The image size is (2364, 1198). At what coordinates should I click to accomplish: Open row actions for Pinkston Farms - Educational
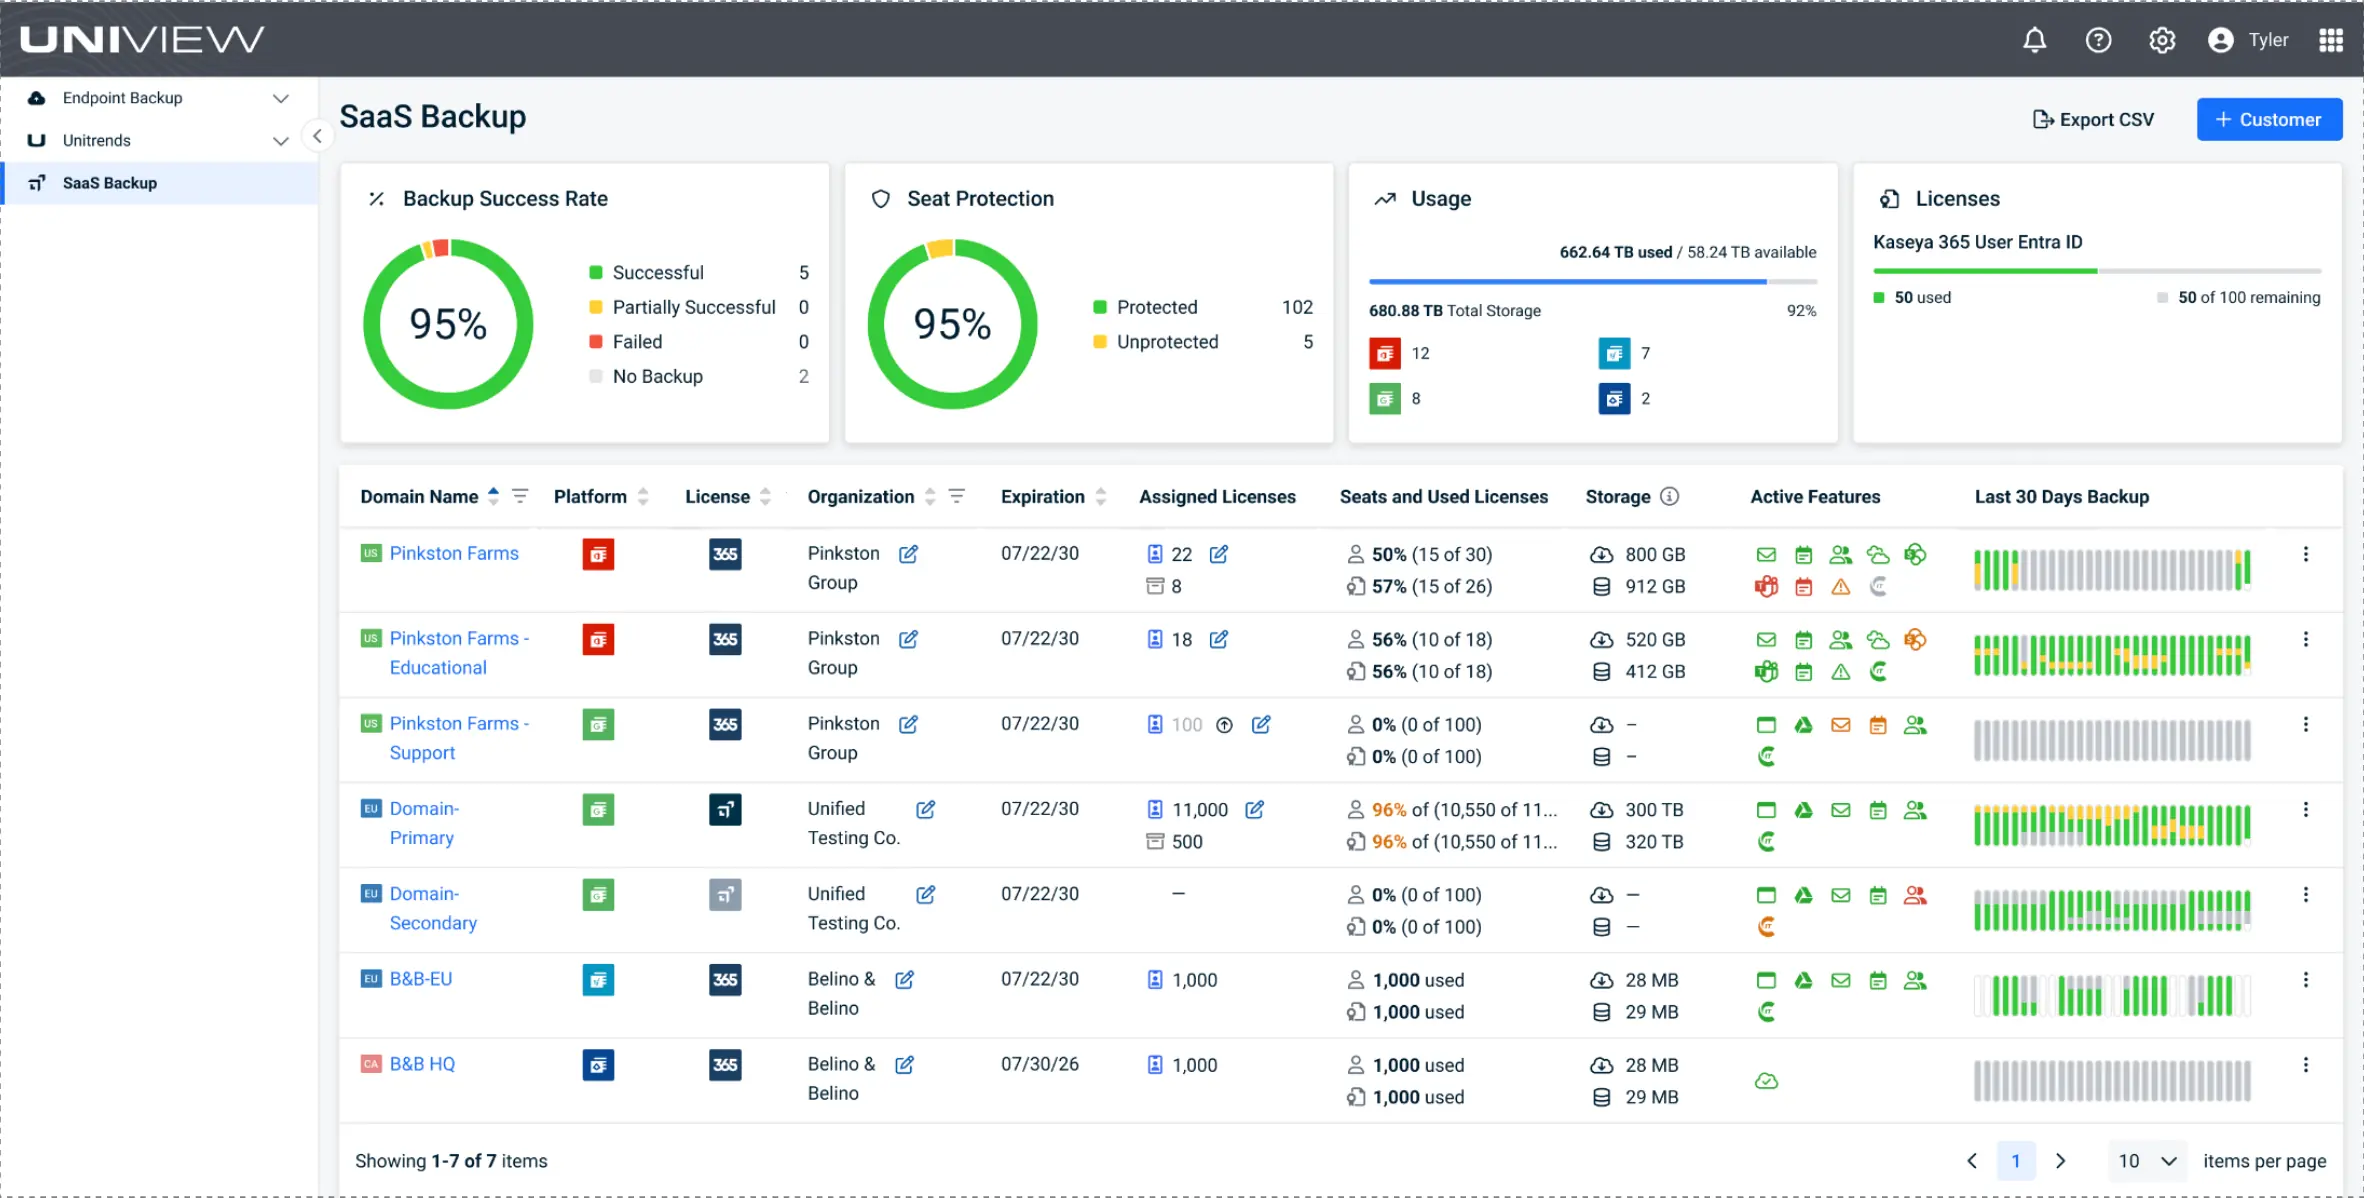[2306, 639]
